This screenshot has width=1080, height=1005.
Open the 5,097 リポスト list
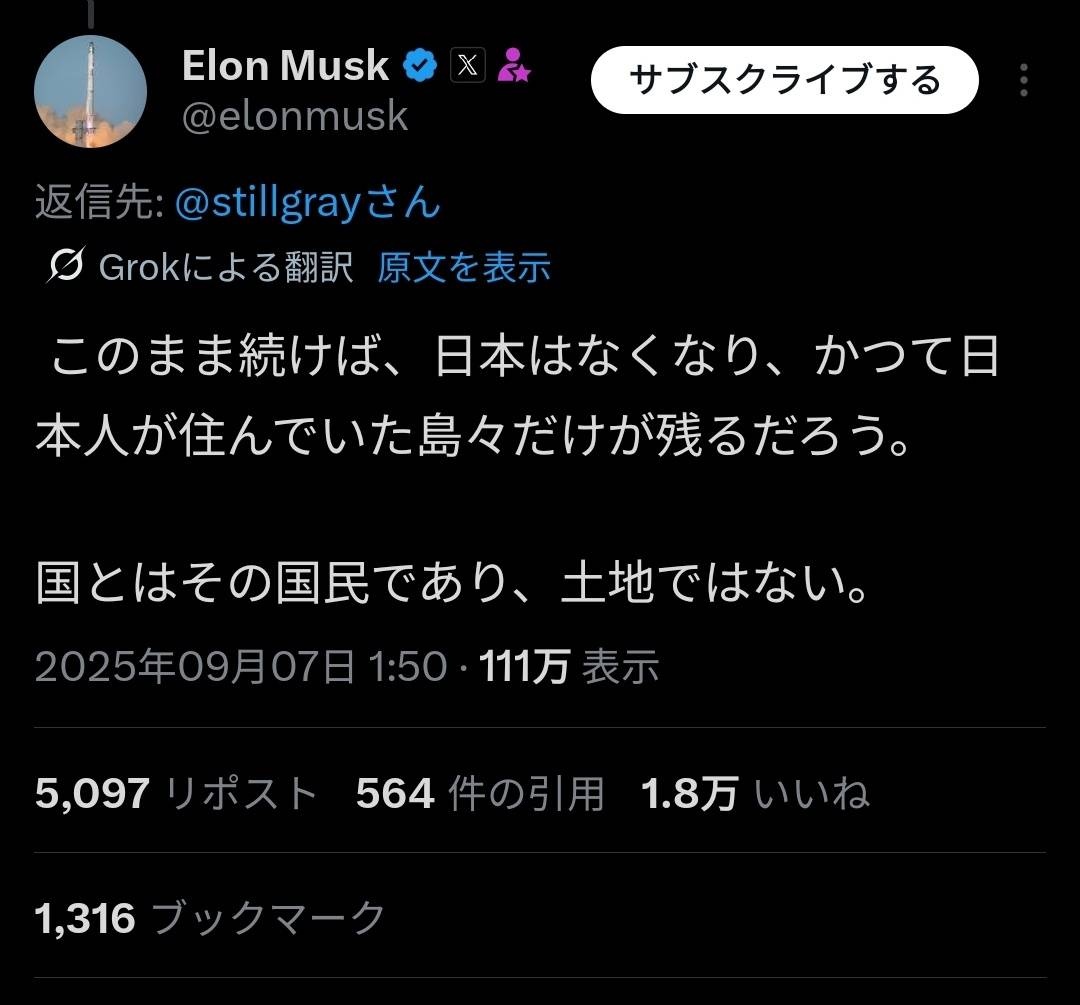click(176, 794)
